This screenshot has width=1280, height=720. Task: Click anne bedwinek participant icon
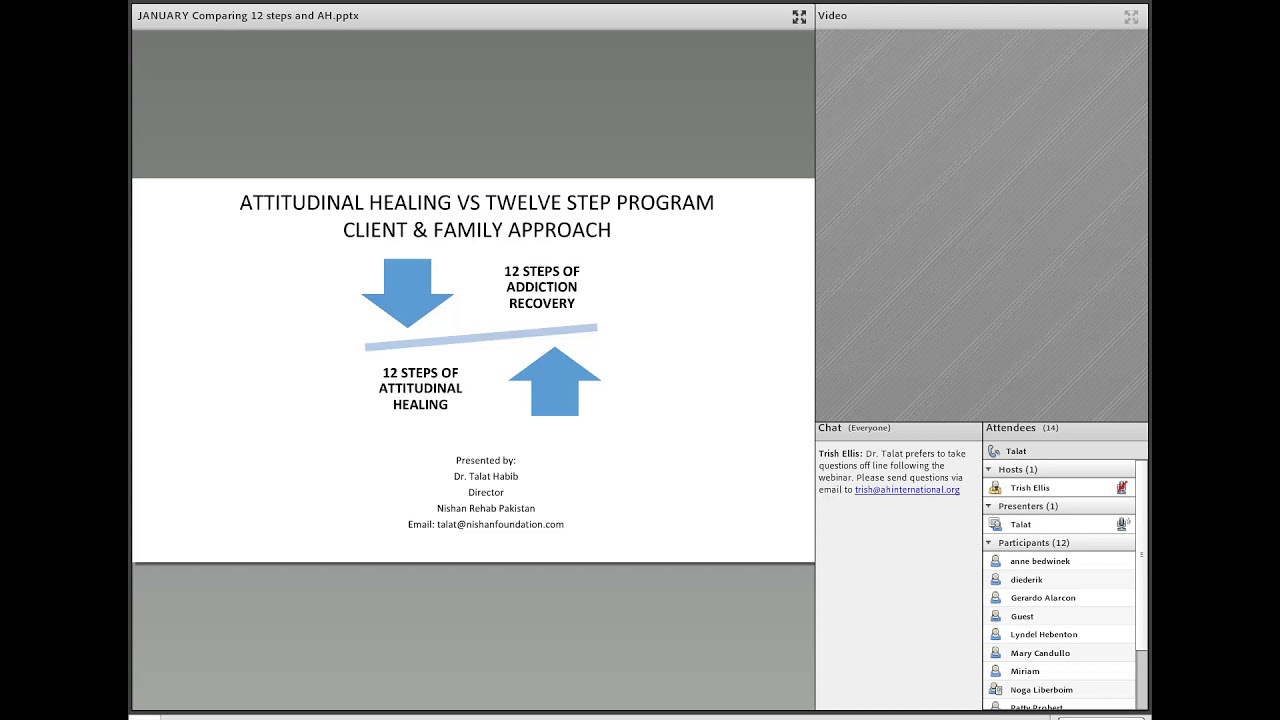pos(995,561)
